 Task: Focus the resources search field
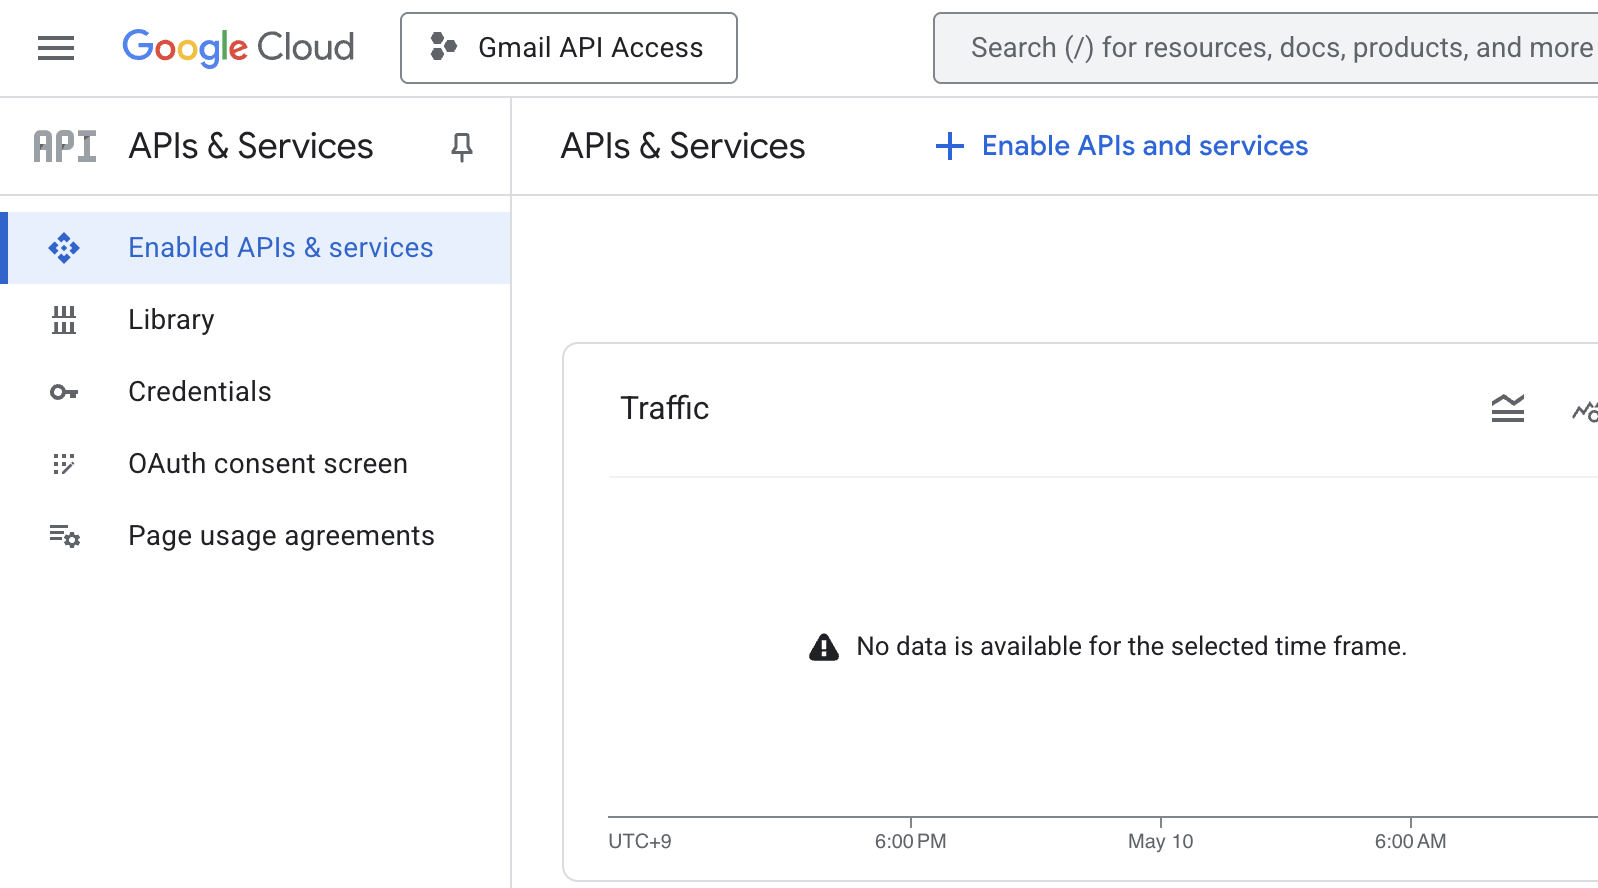coord(1266,48)
